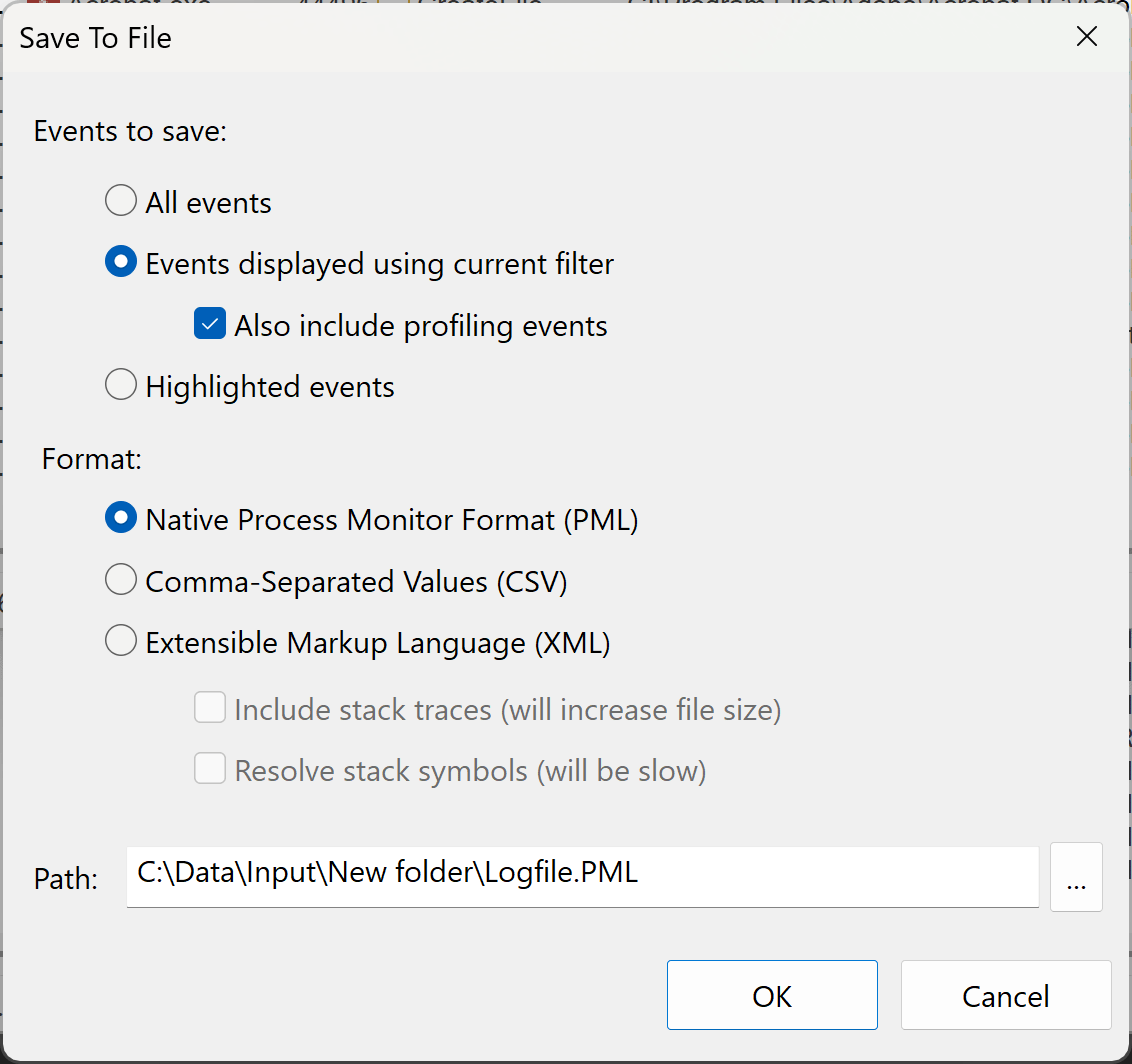Click the "Save To File" title bar

point(95,37)
